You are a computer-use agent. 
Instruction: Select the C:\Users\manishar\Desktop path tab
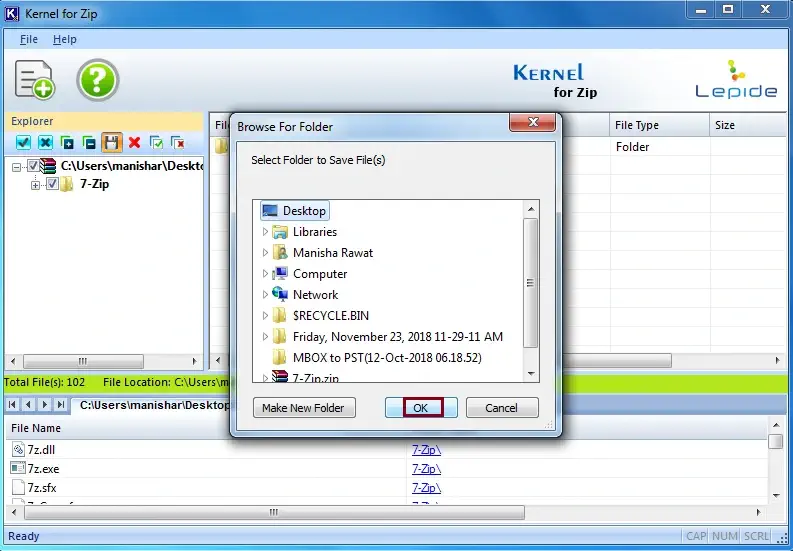pos(154,405)
